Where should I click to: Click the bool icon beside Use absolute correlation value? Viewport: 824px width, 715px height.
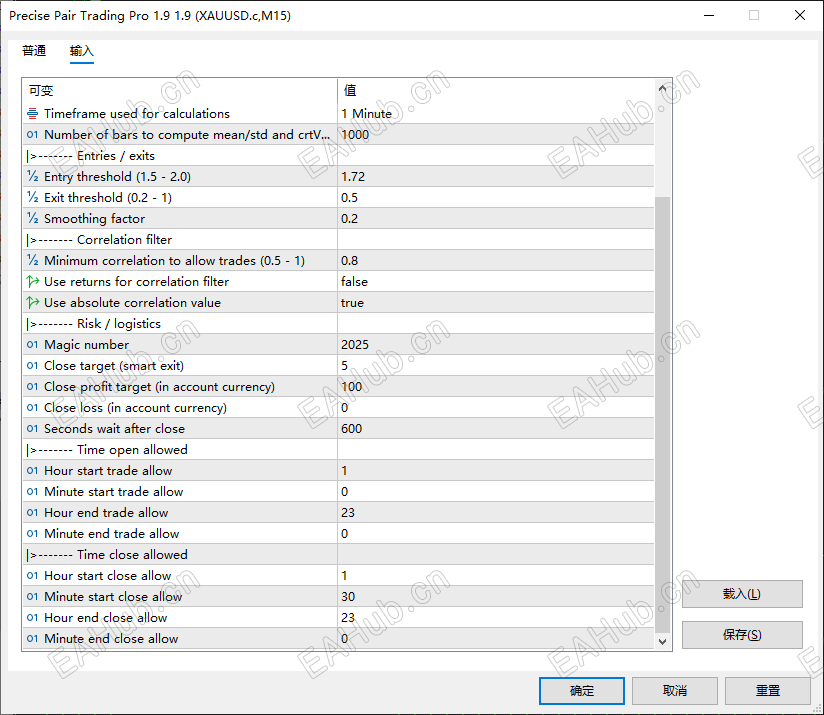click(33, 303)
